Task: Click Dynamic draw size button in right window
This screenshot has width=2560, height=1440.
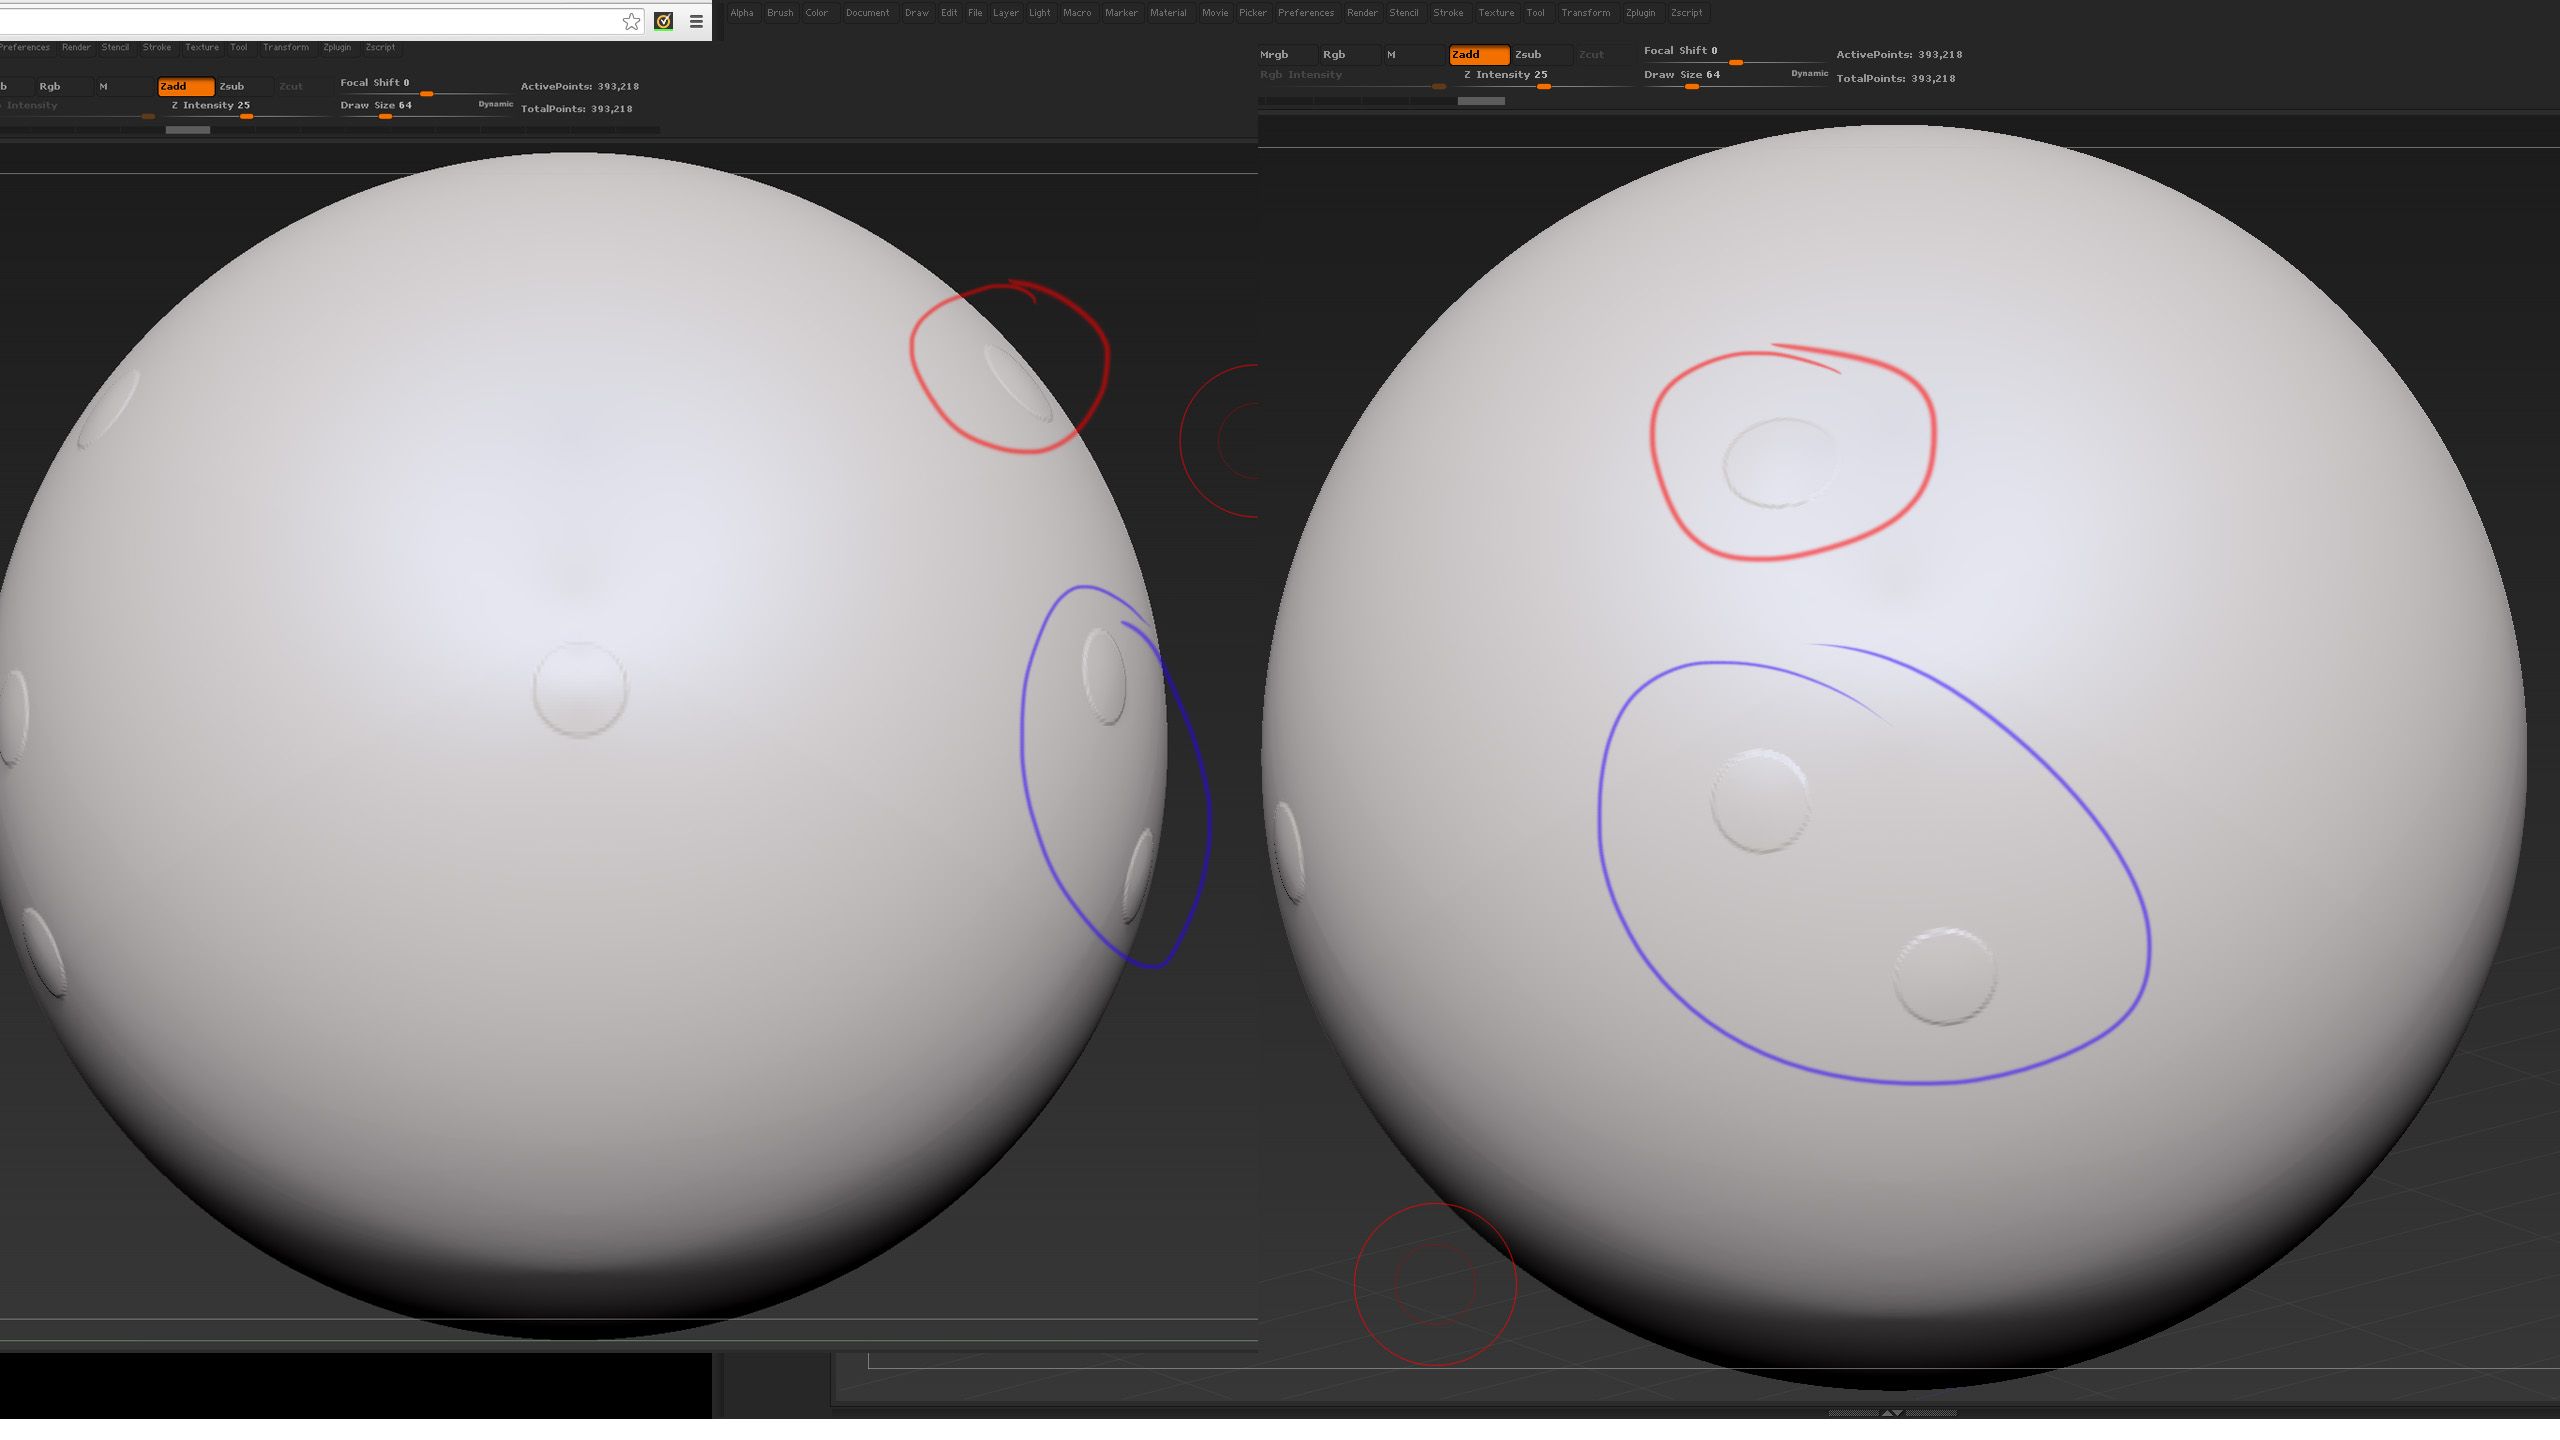Action: pyautogui.click(x=1809, y=73)
